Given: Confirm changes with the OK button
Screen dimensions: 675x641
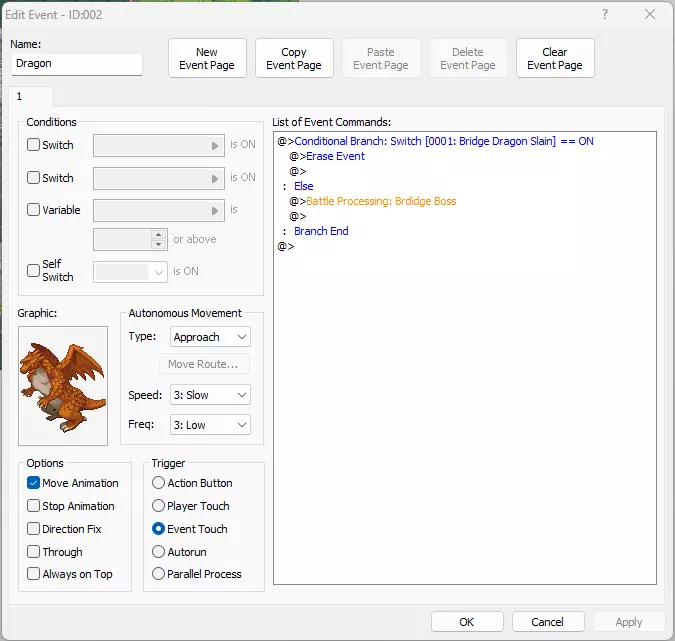Looking at the screenshot, I should click(467, 622).
